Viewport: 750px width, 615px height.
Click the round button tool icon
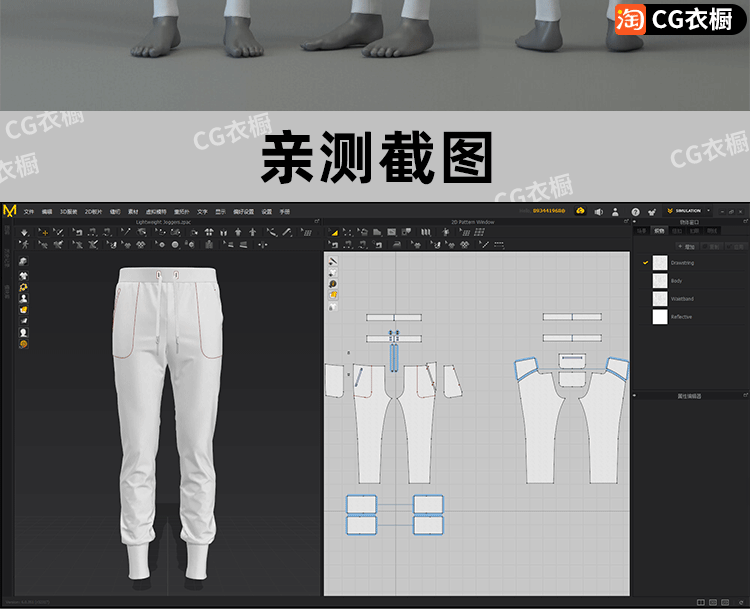pyautogui.click(x=175, y=245)
